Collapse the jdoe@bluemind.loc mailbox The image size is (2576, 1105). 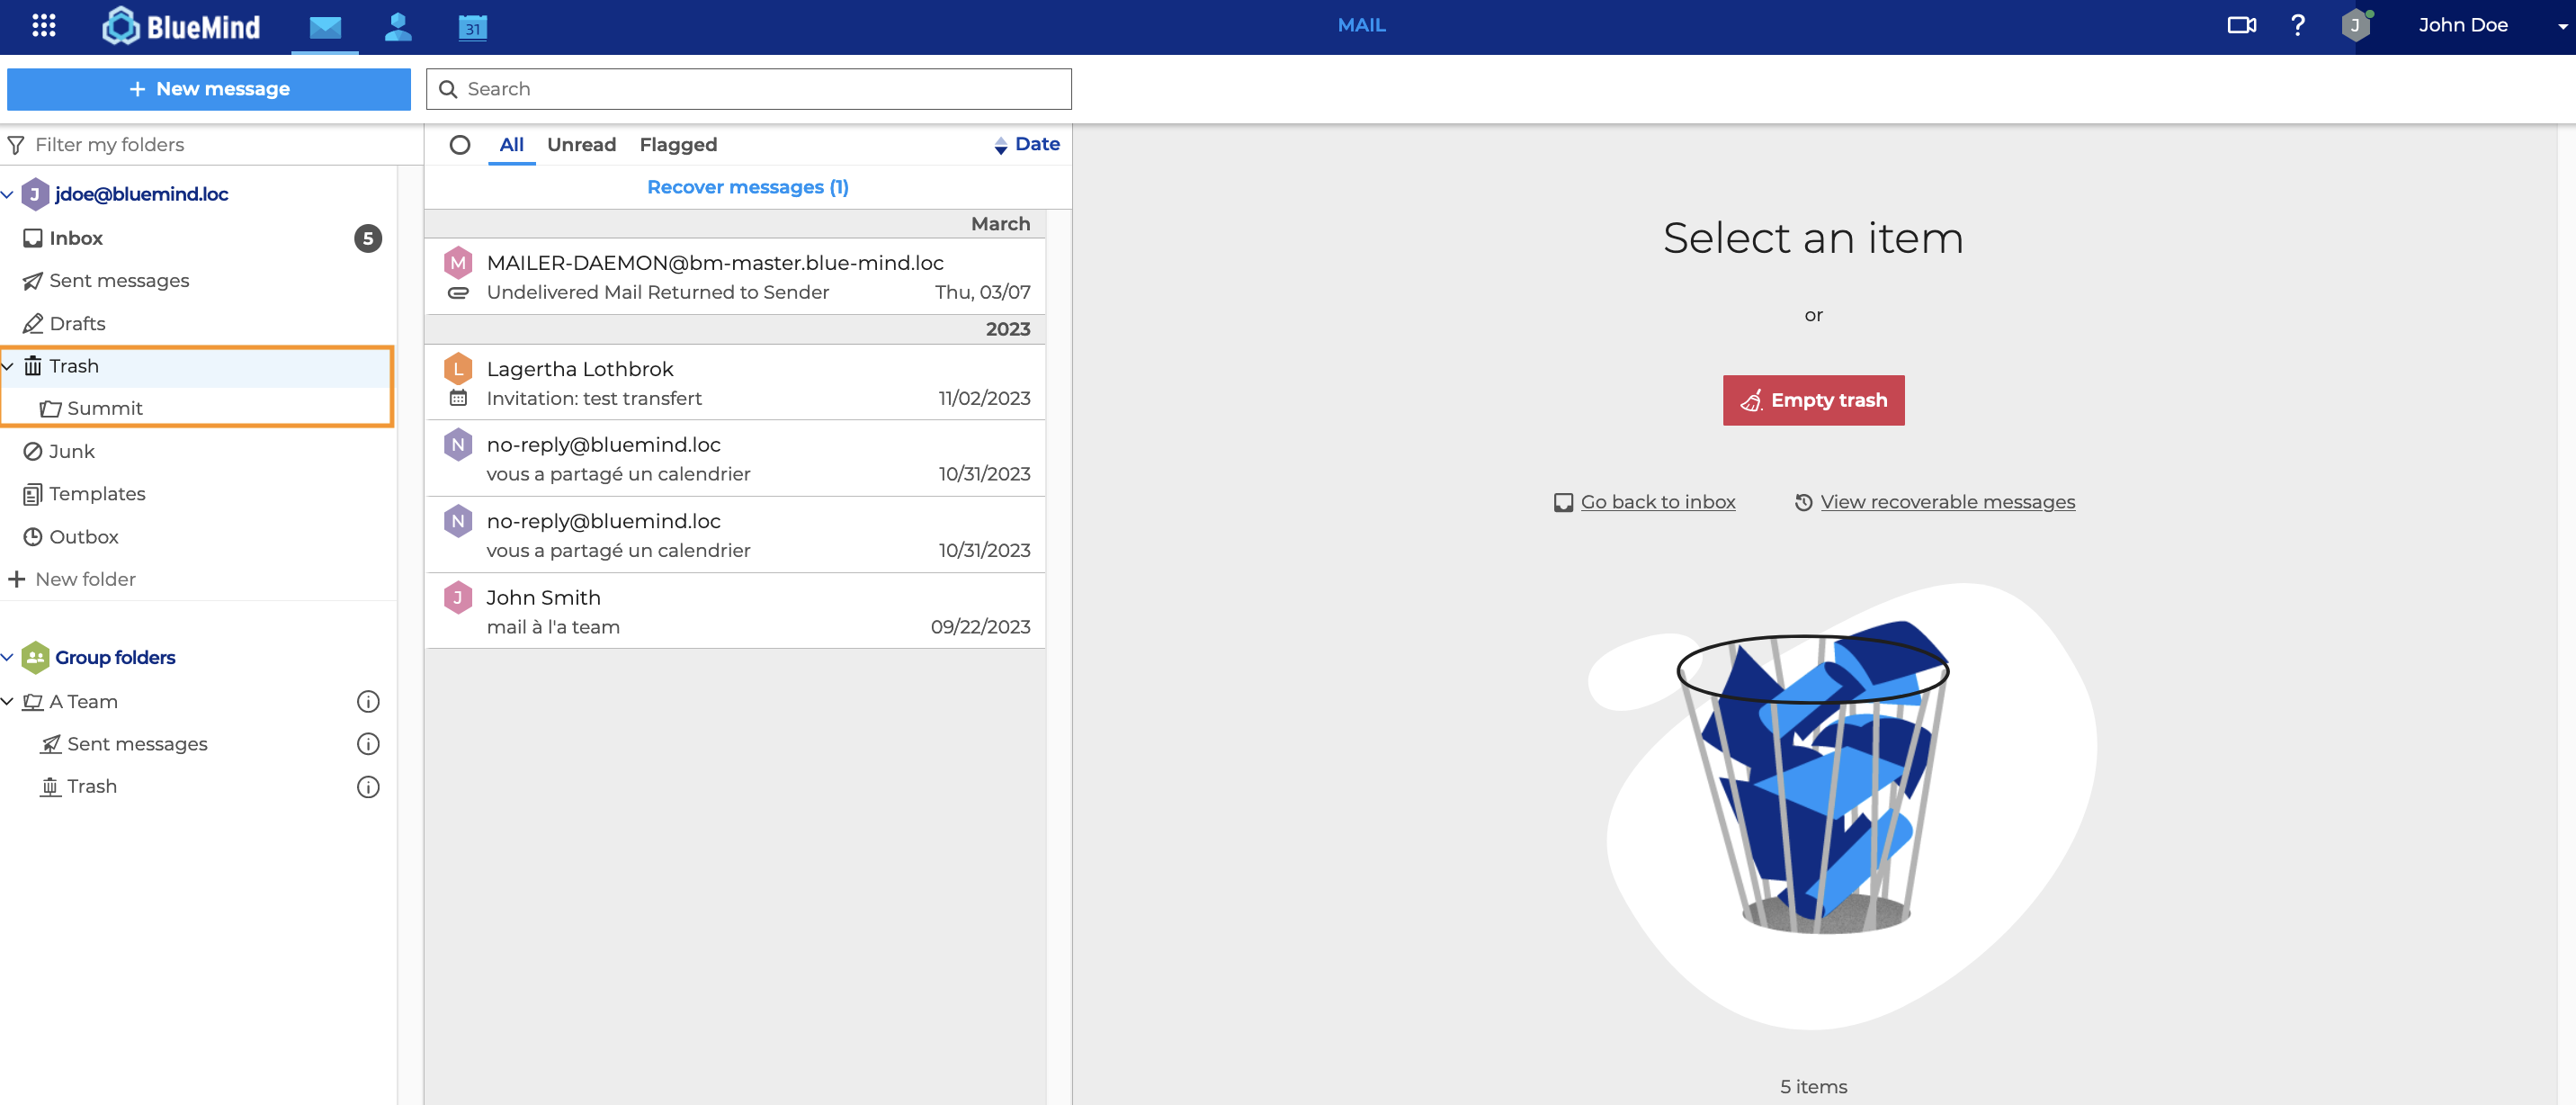pyautogui.click(x=7, y=194)
